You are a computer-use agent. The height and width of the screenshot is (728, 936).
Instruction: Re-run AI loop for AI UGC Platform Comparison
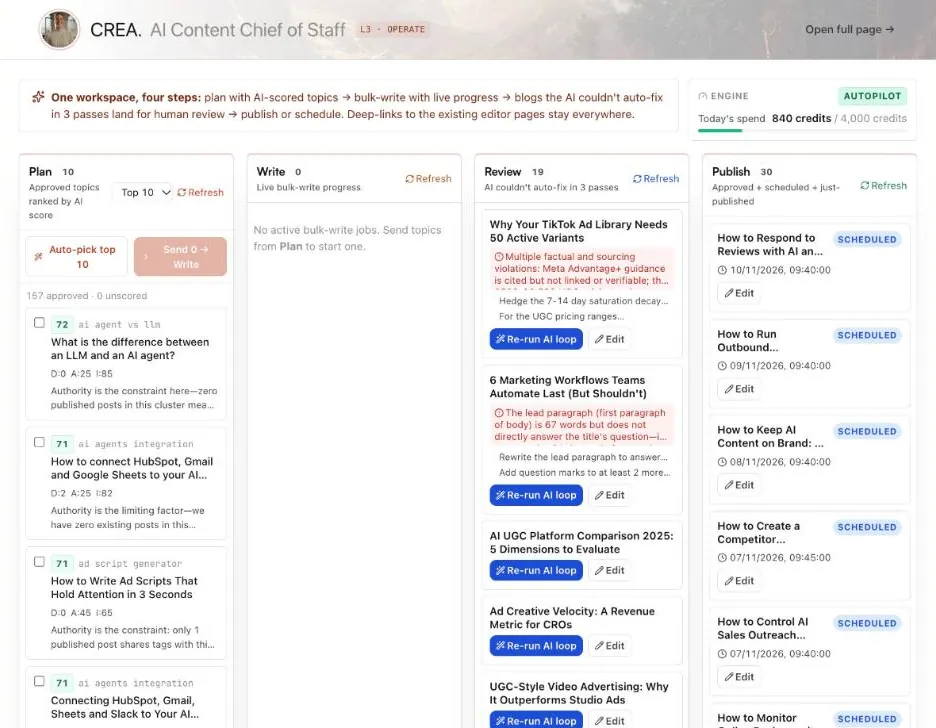pos(536,570)
